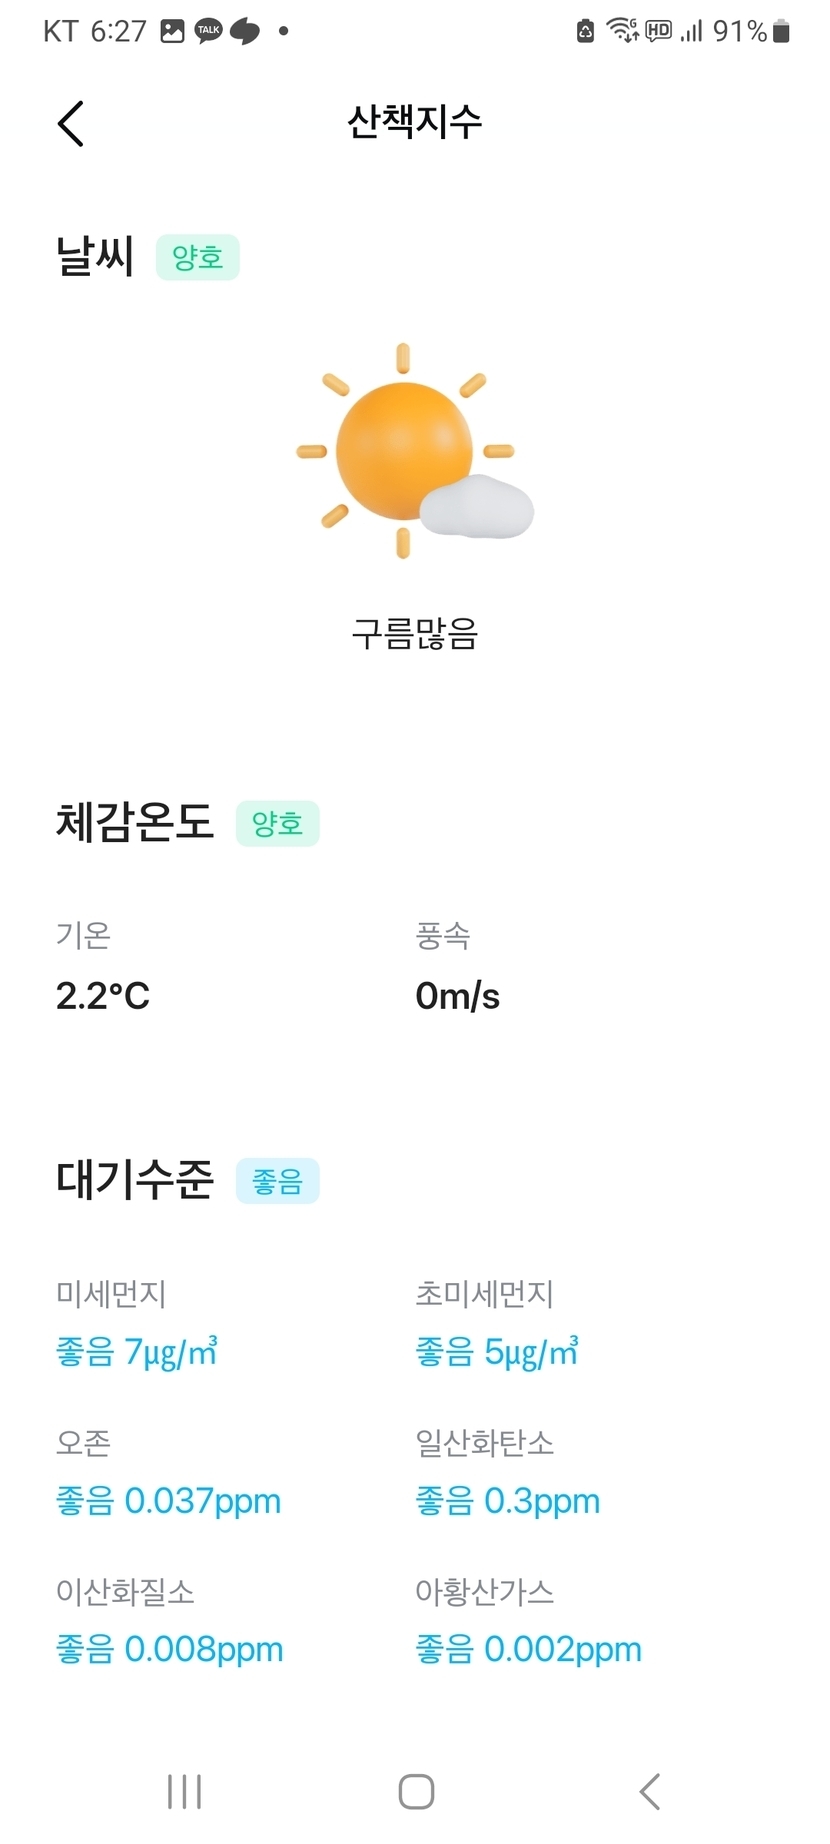830x1844 pixels.
Task: Tap the 양호 badge next to 체감온도
Action: pyautogui.click(x=277, y=824)
